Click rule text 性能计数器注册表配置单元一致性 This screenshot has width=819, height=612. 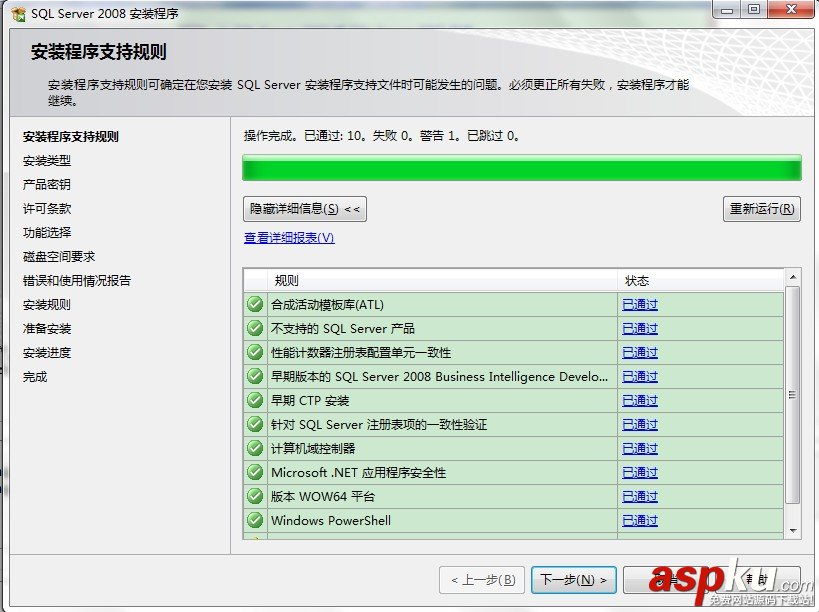coord(361,352)
